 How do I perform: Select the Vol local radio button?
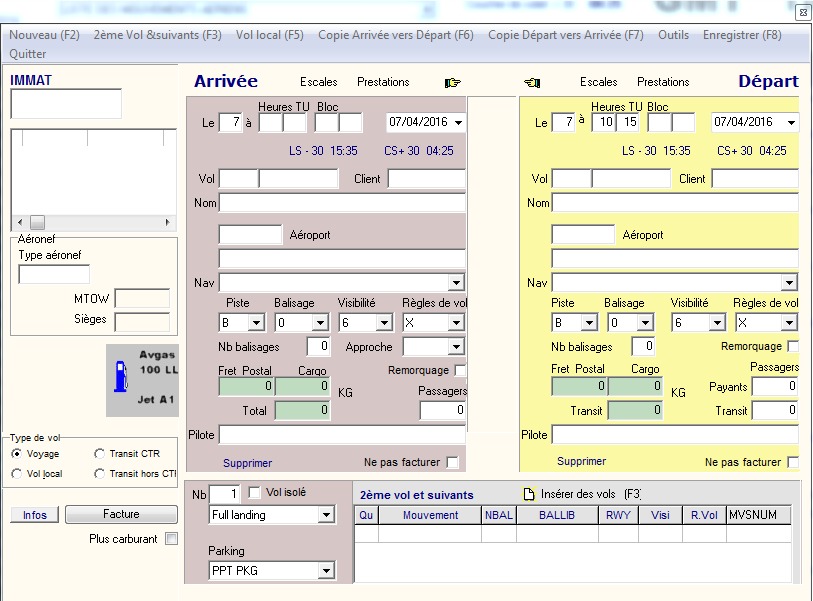pos(17,474)
